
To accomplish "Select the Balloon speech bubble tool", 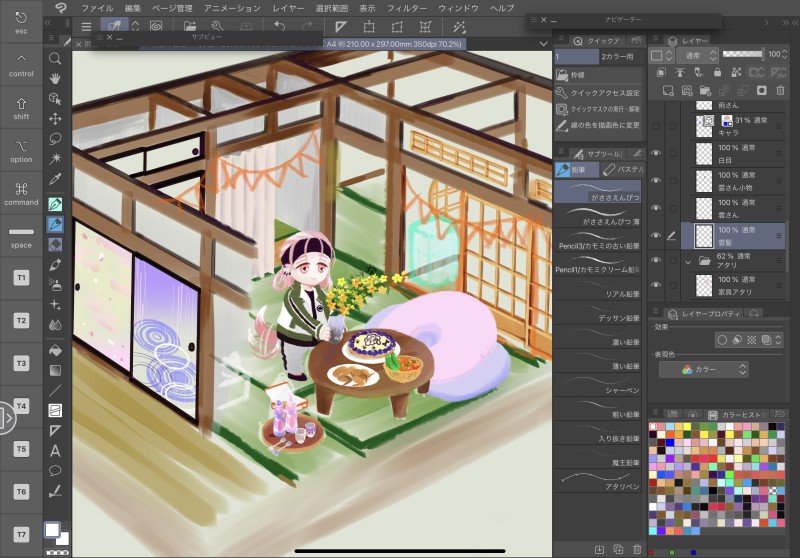I will point(55,471).
